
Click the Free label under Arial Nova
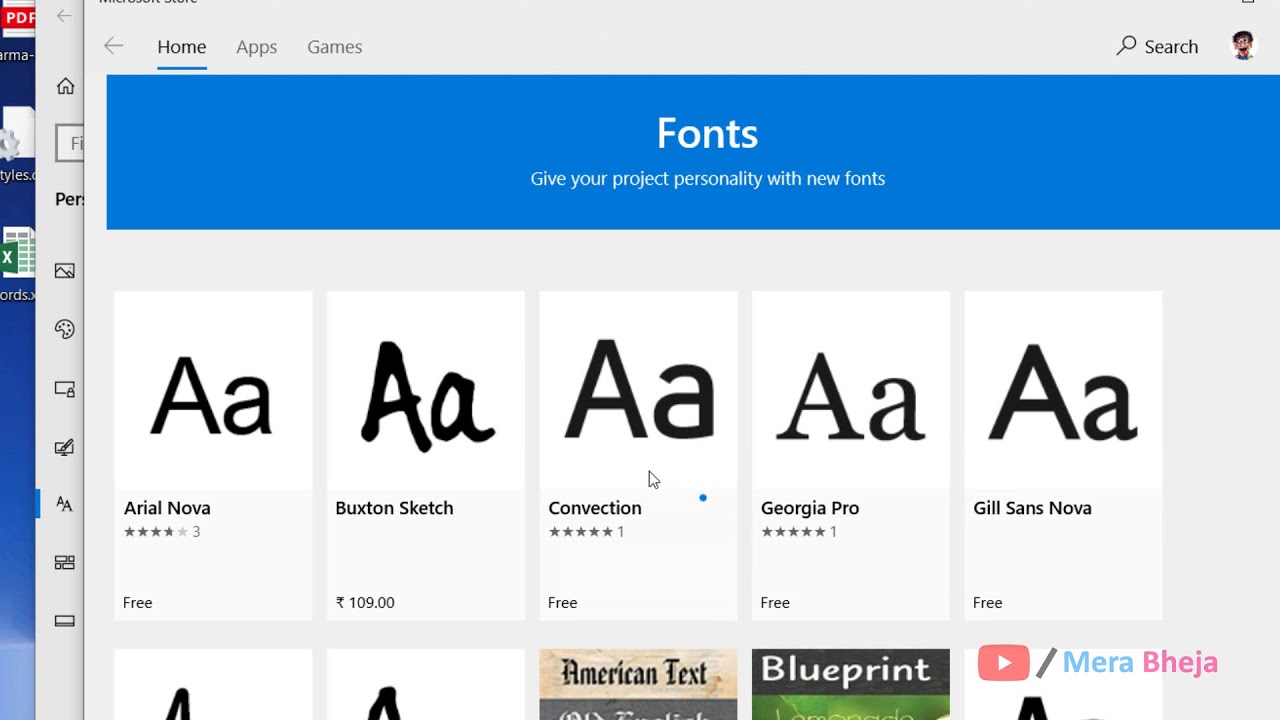(138, 603)
